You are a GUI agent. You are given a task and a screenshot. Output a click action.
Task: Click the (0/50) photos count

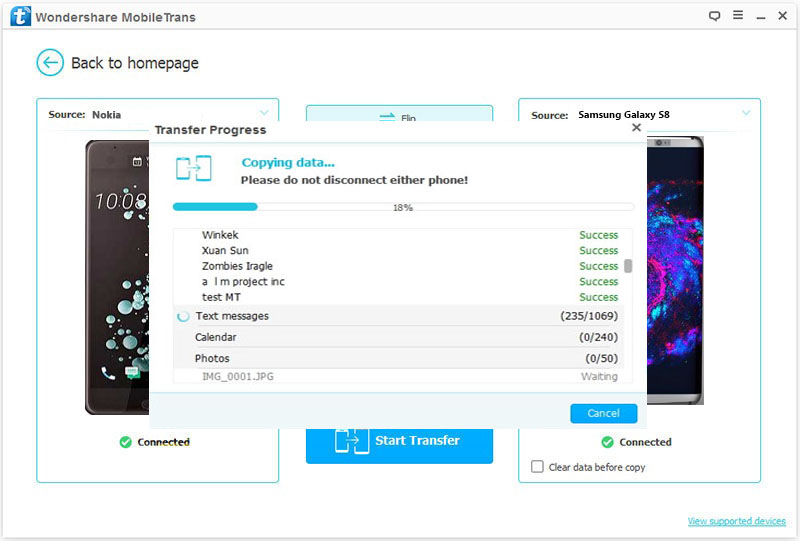tap(602, 358)
